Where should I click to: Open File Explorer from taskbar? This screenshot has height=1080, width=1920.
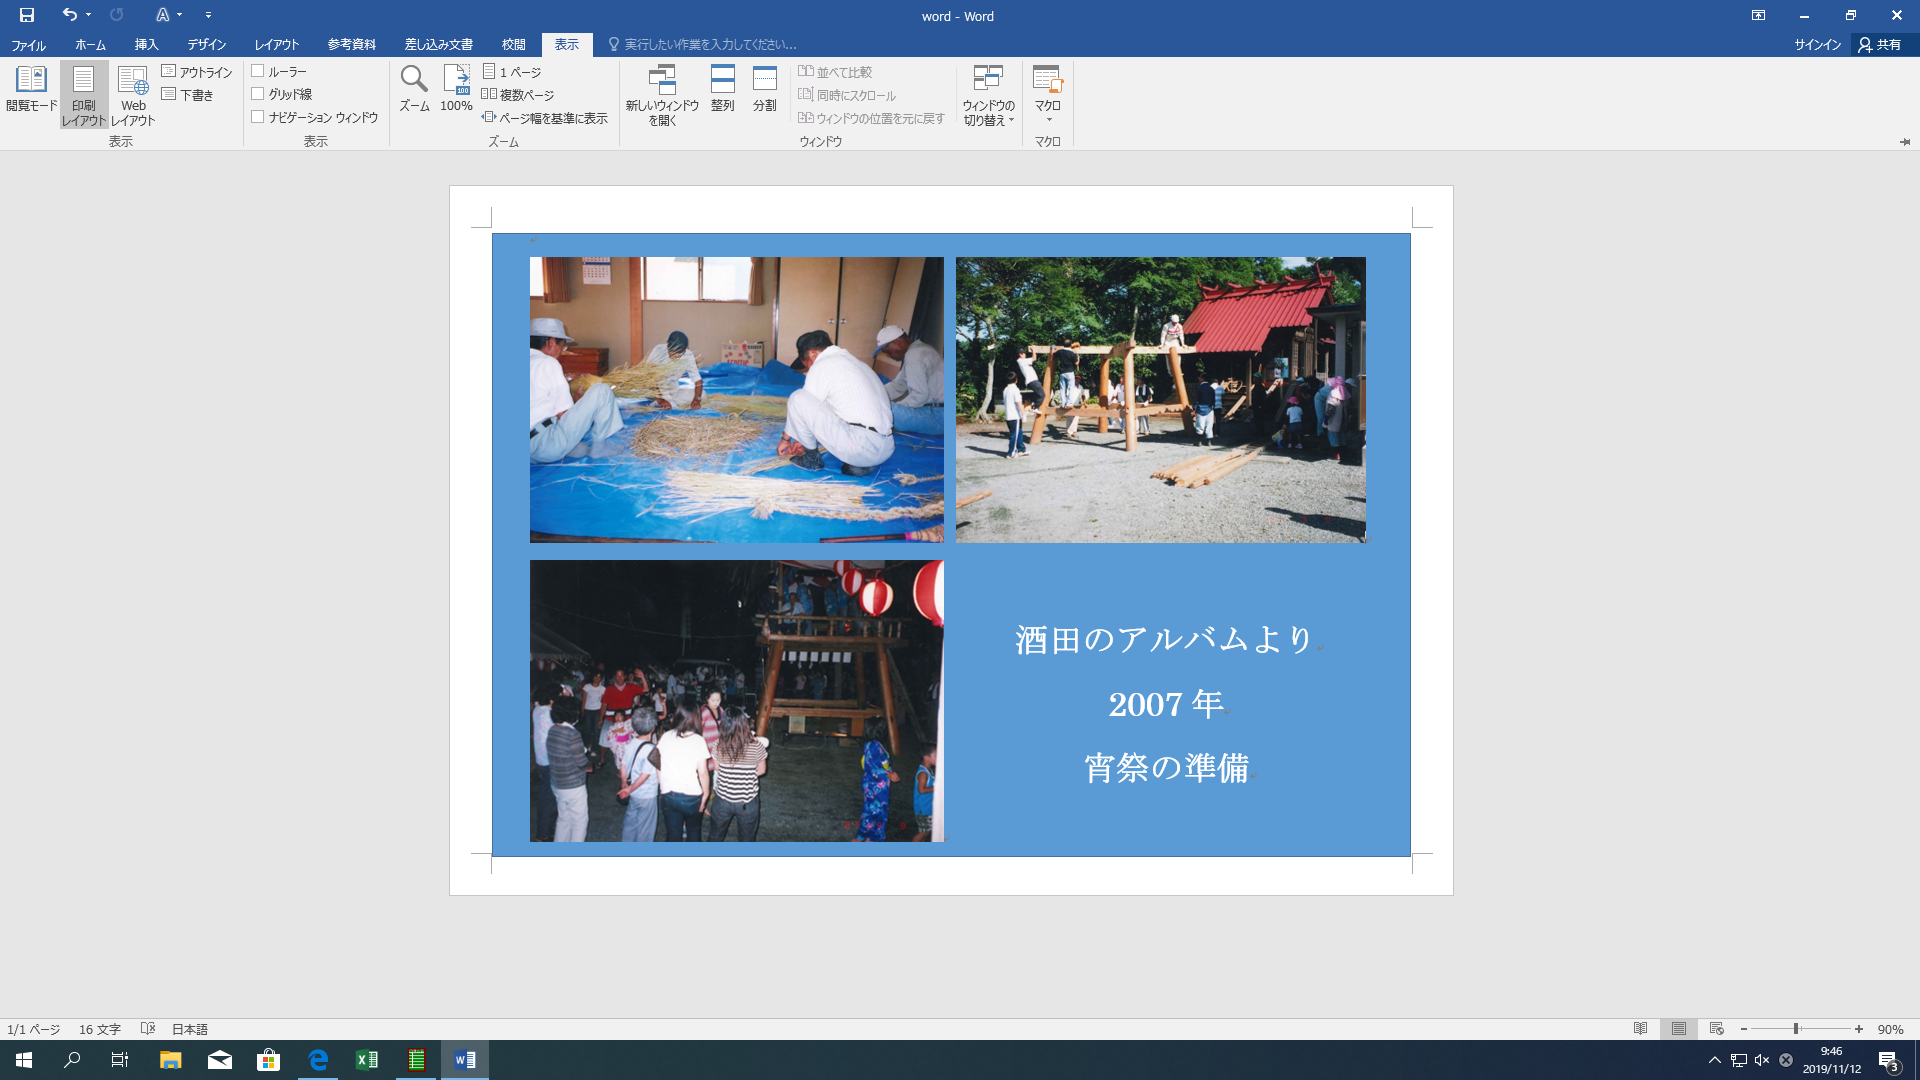tap(171, 1060)
